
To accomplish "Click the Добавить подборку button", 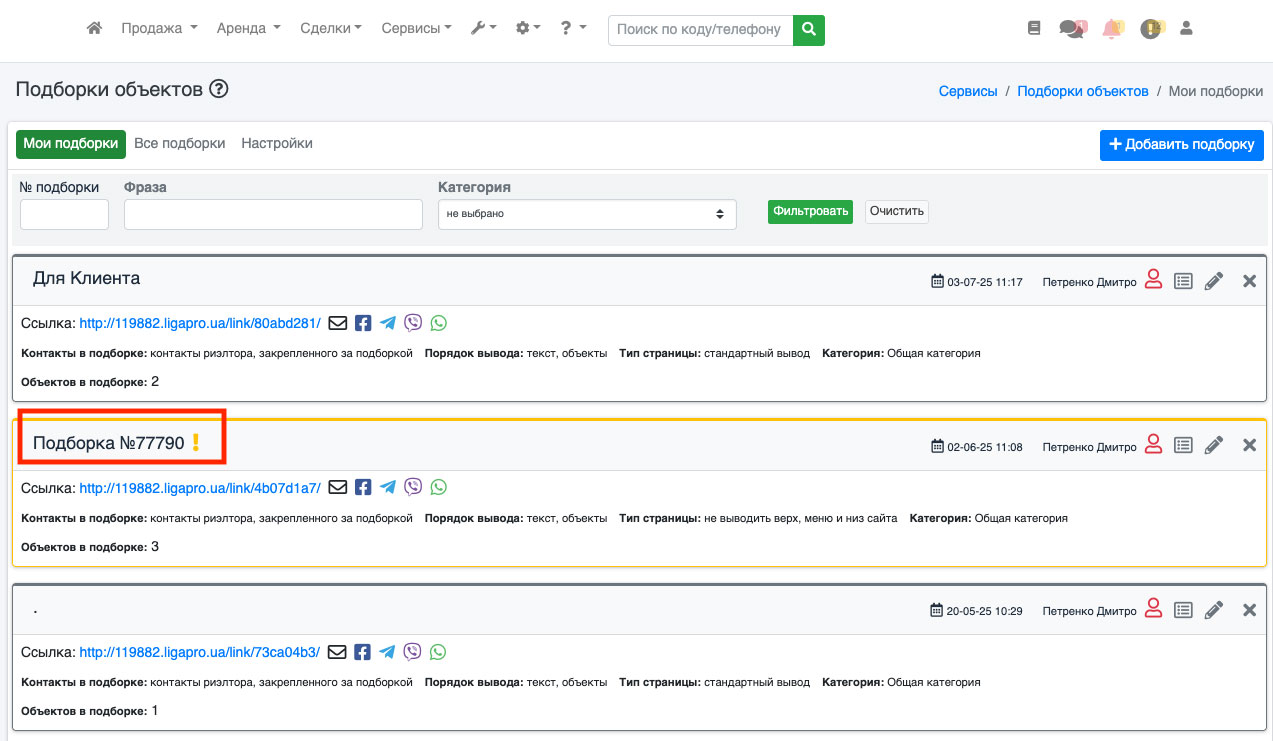I will [x=1181, y=145].
